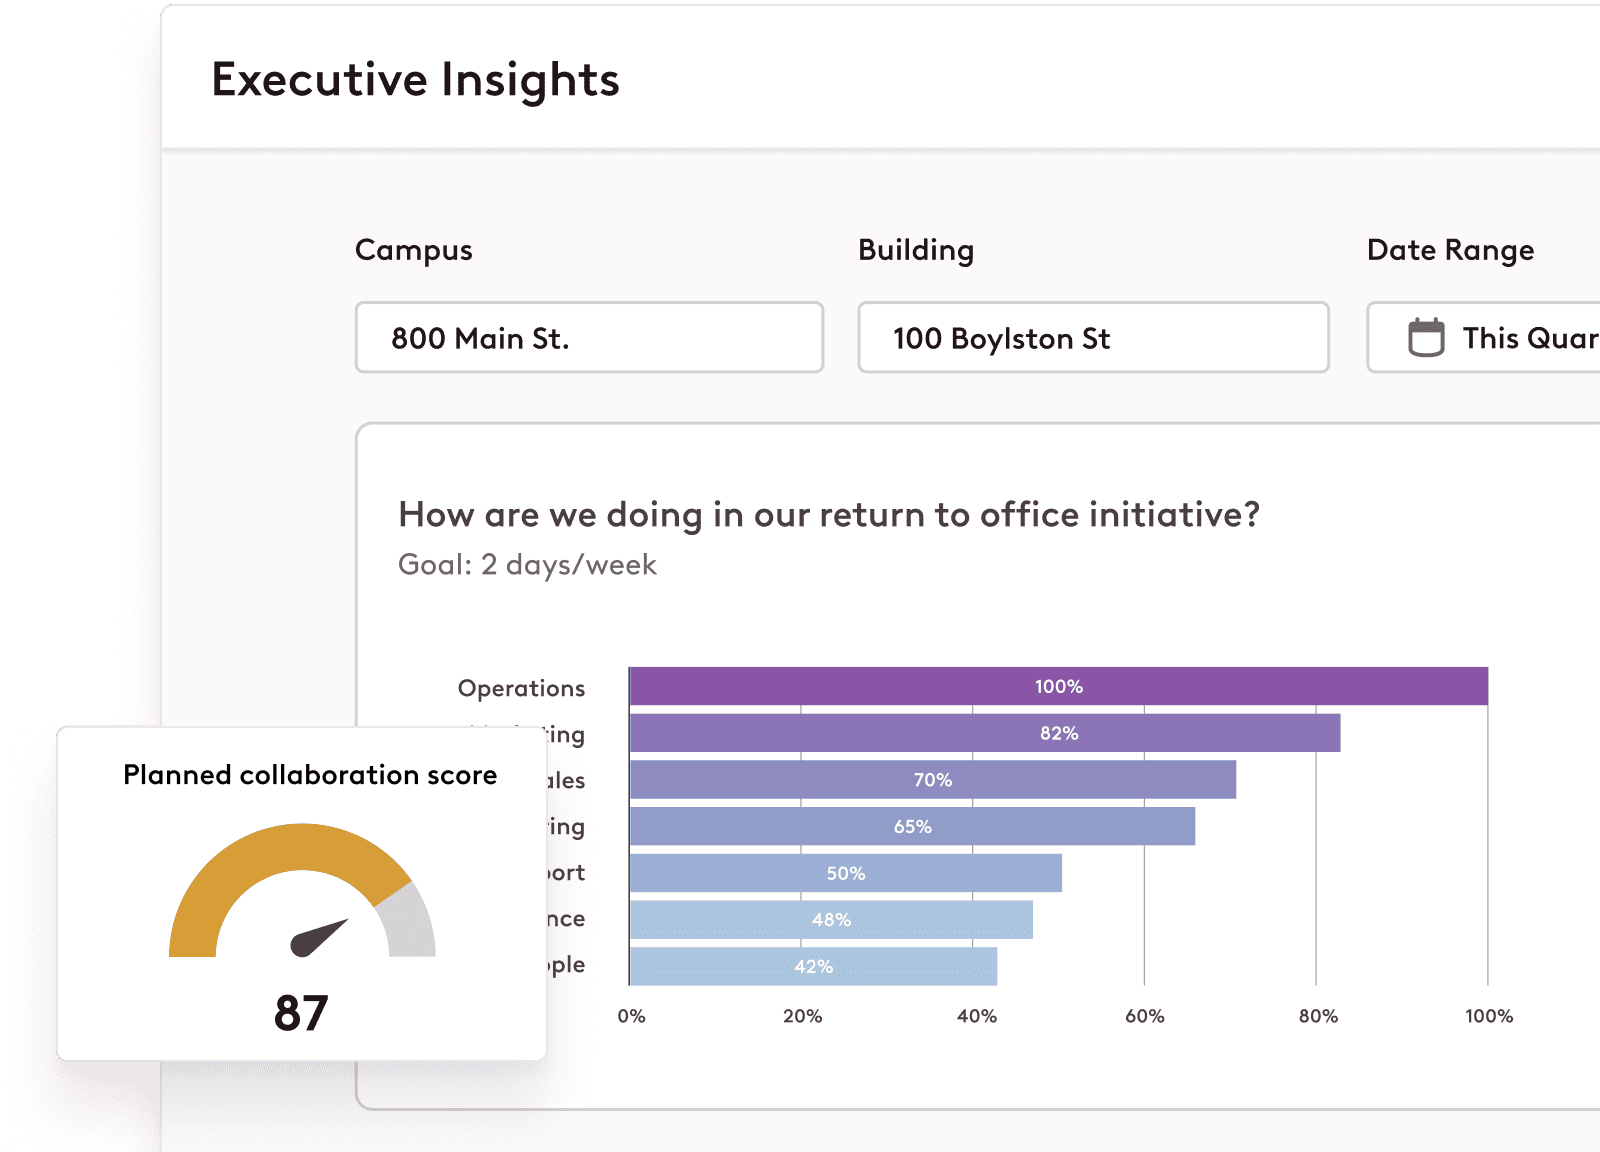Click the People 42% bar
Image resolution: width=1600 pixels, height=1152 pixels.
click(x=810, y=965)
